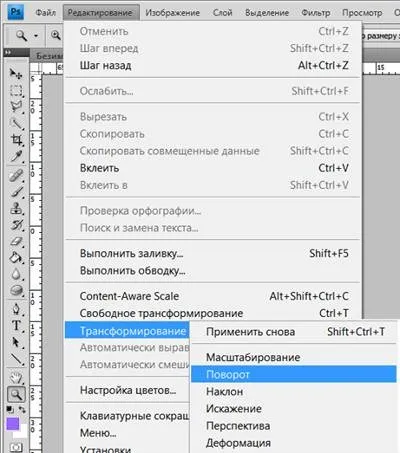Choose Поворот in the submenu
This screenshot has width=400, height=453.
pyautogui.click(x=294, y=374)
